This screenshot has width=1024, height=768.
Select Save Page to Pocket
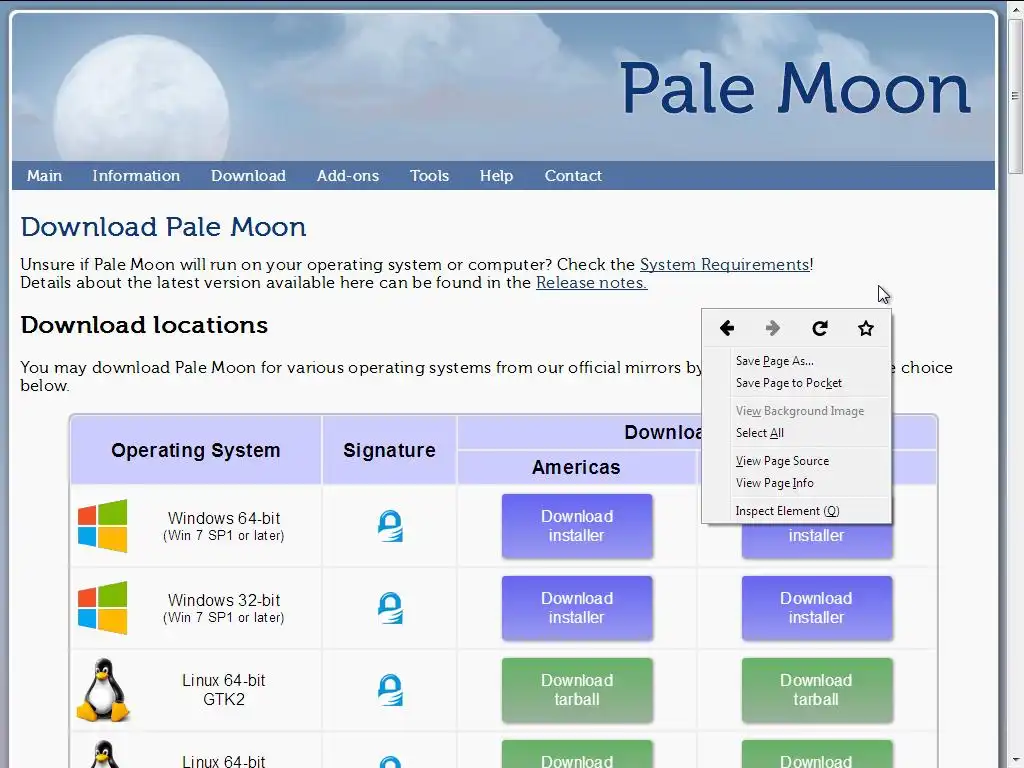tap(788, 383)
